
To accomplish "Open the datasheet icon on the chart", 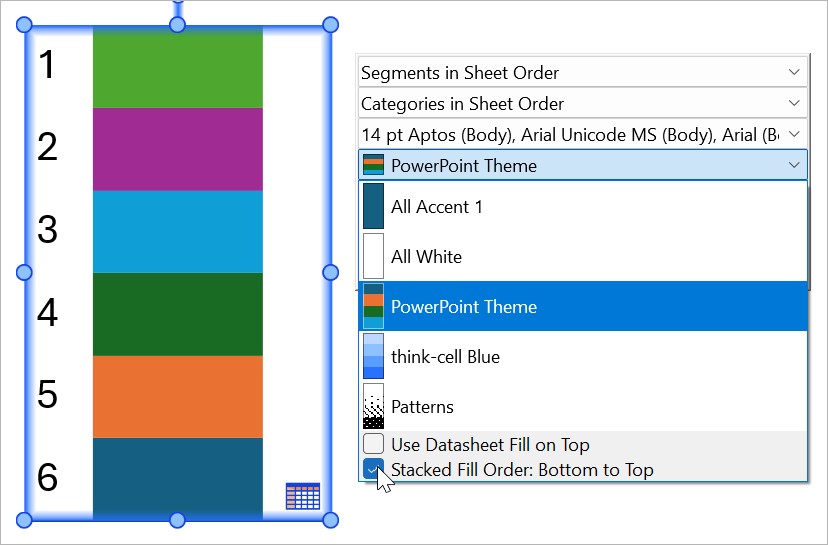I will 302,496.
